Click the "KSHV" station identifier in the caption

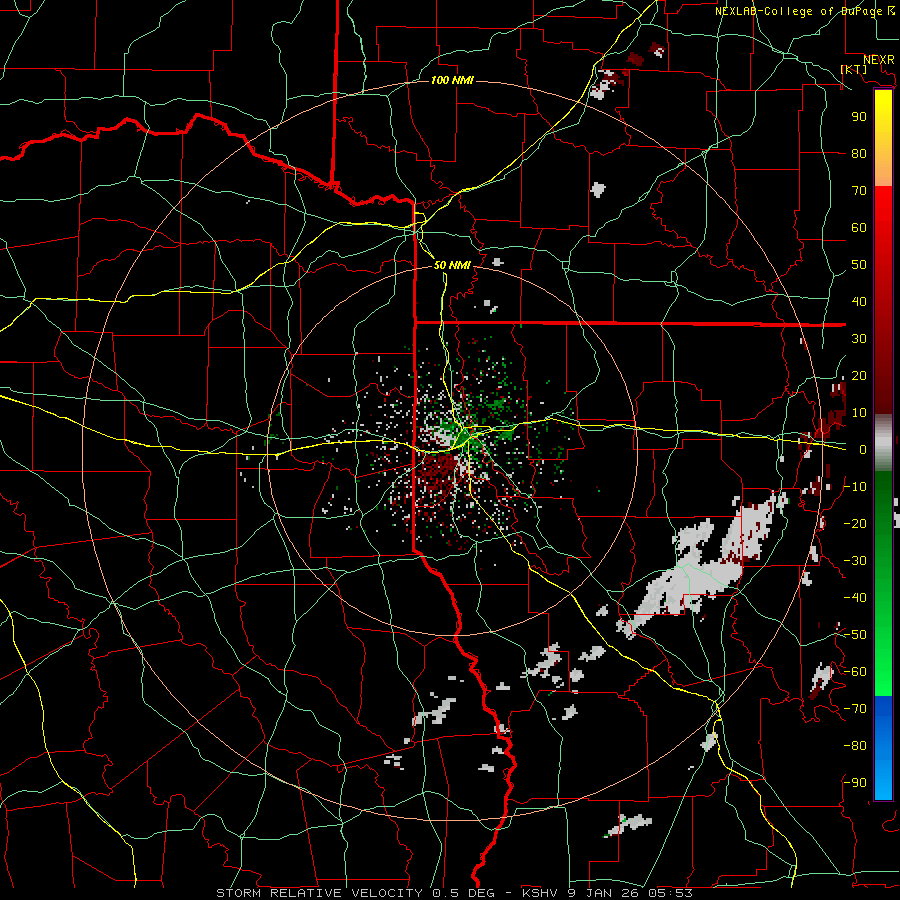540,893
